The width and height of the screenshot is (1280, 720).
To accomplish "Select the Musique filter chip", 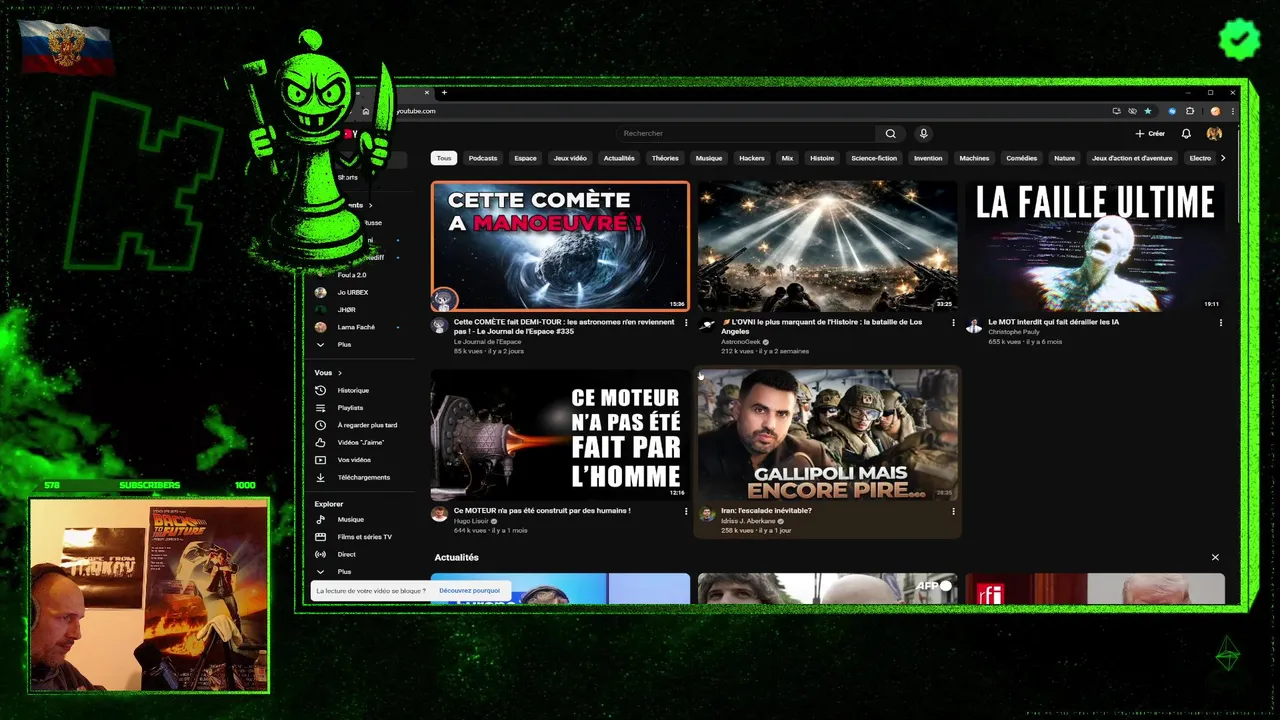I will [709, 158].
